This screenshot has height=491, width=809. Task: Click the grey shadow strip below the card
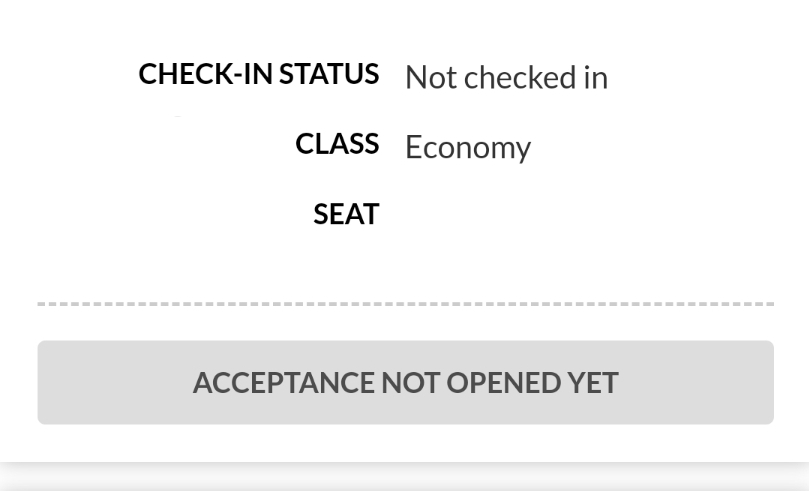[x=404, y=477]
